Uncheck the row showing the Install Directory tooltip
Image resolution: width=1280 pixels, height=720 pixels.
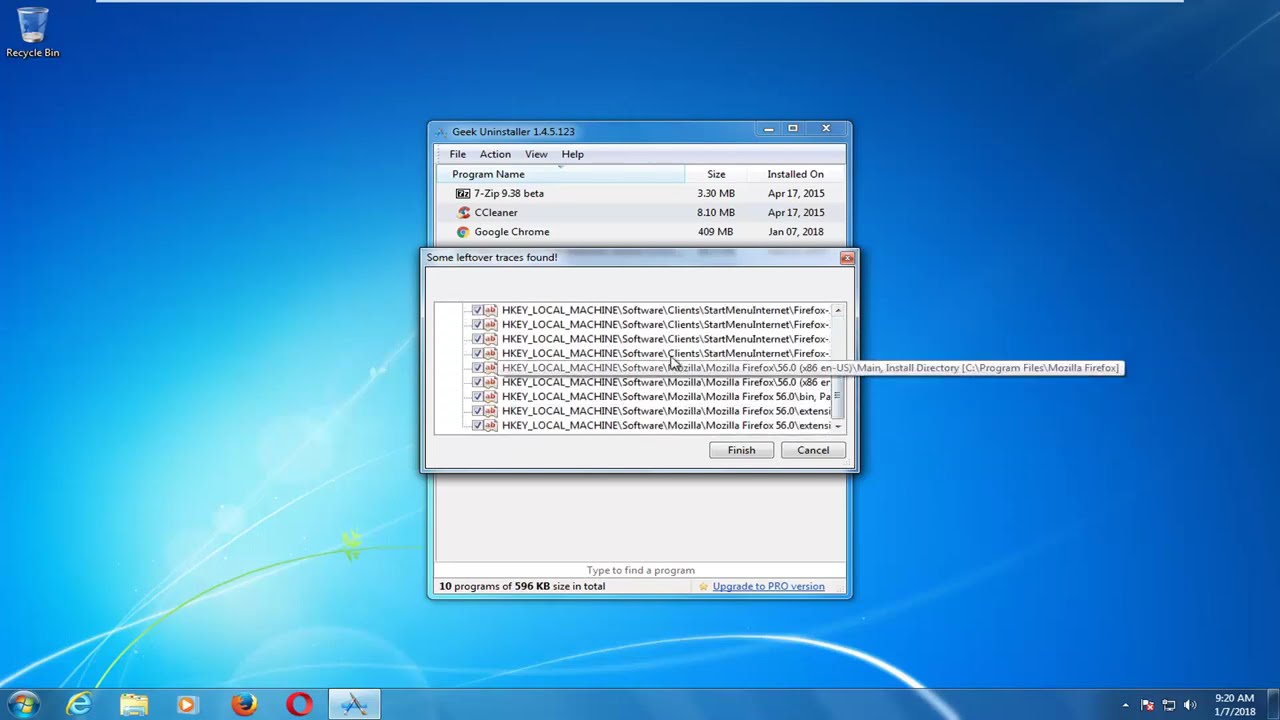click(x=477, y=367)
